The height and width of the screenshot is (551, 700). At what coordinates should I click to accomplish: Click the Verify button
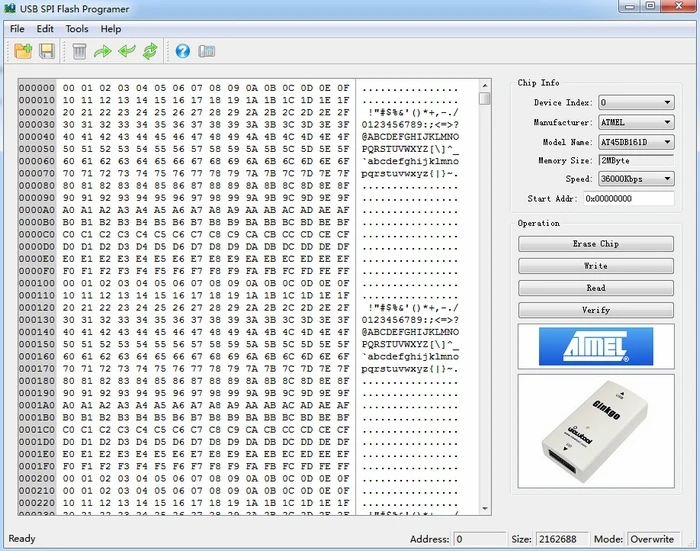pos(596,310)
